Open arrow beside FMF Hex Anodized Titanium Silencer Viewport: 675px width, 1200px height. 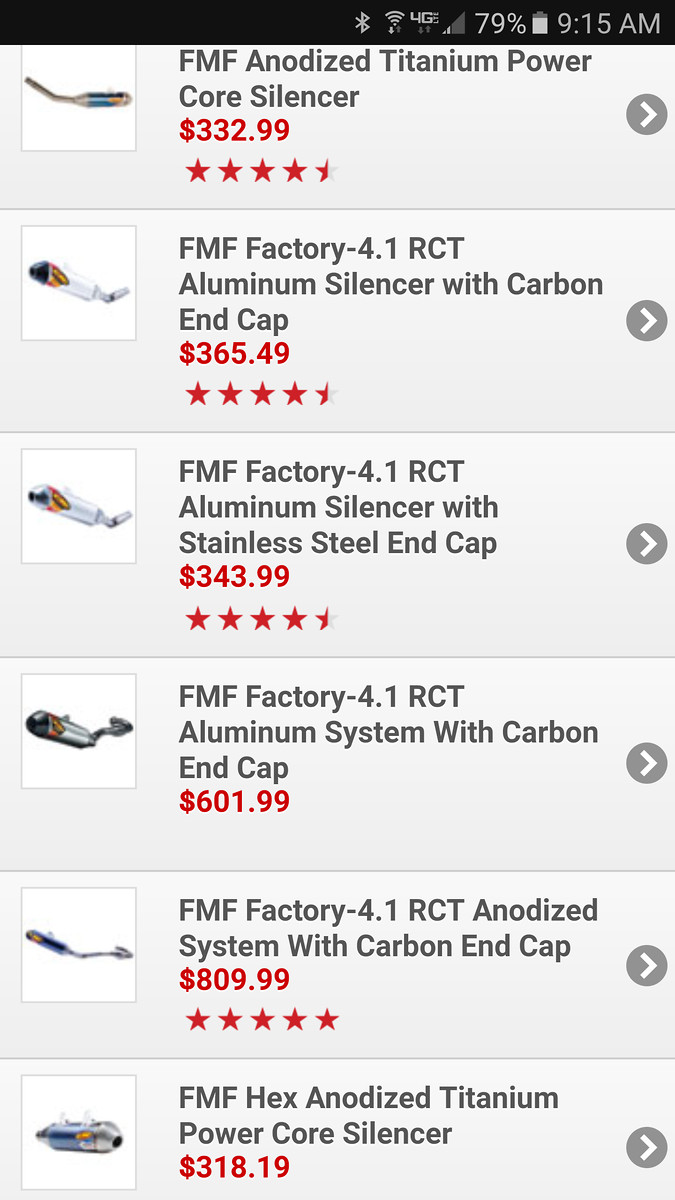click(x=646, y=1146)
